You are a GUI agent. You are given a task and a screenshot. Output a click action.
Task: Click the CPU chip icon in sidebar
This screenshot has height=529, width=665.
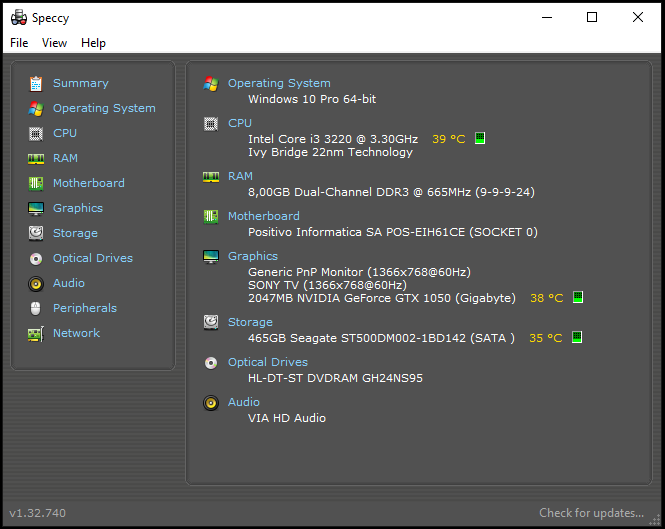point(36,134)
